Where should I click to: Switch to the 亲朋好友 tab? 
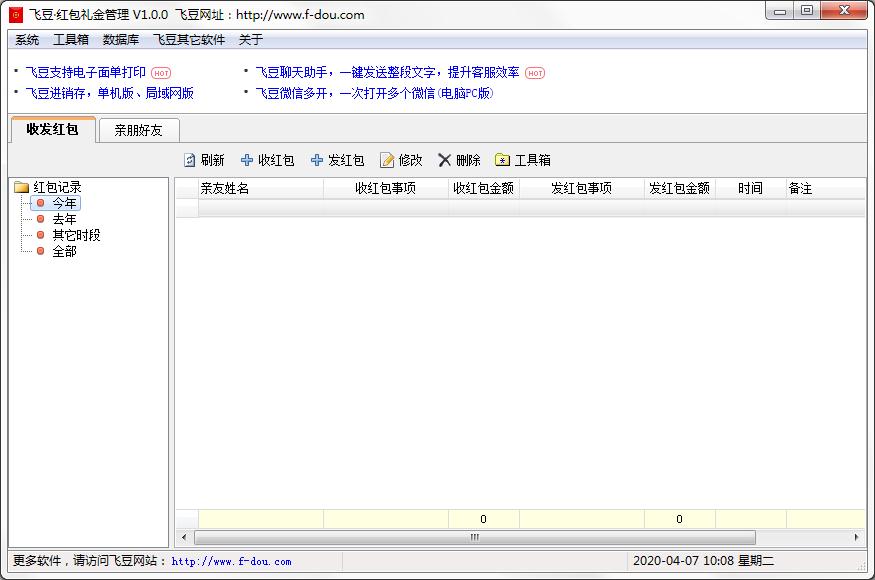pyautogui.click(x=138, y=131)
